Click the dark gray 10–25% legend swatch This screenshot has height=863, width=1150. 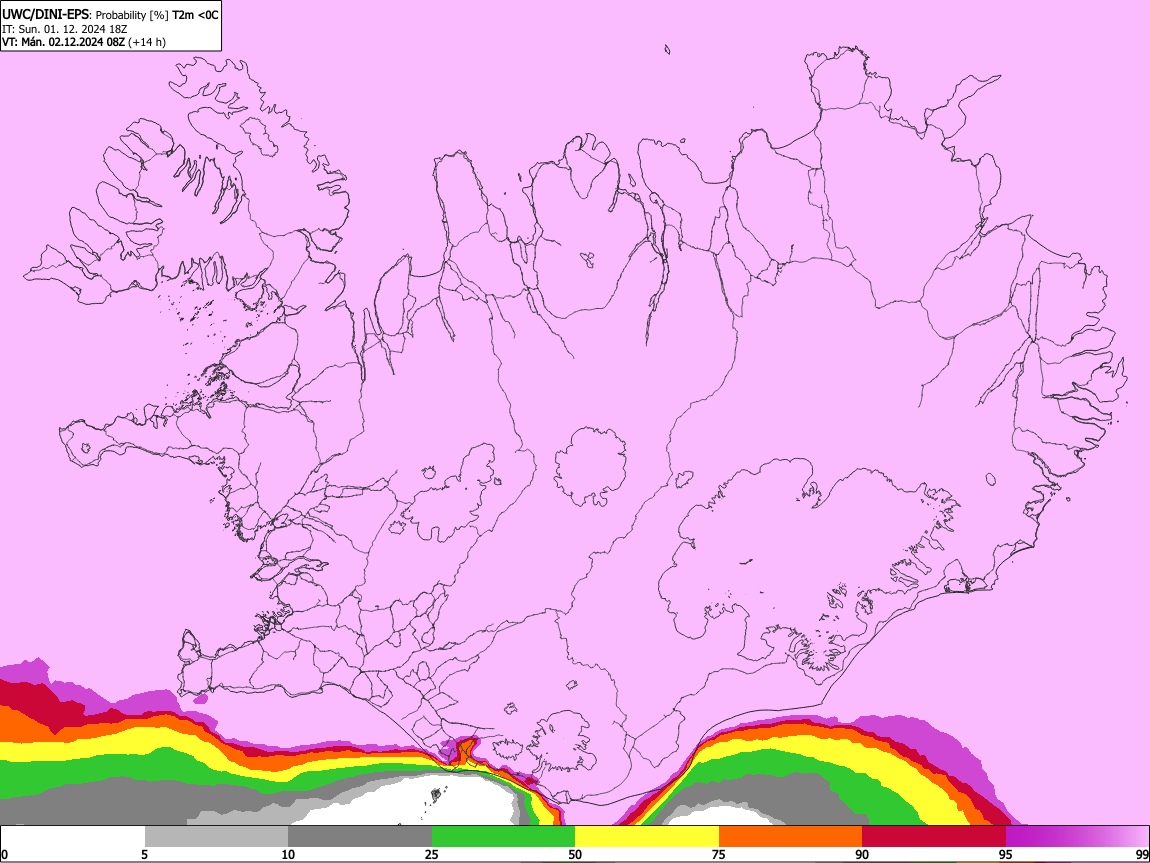(x=360, y=837)
